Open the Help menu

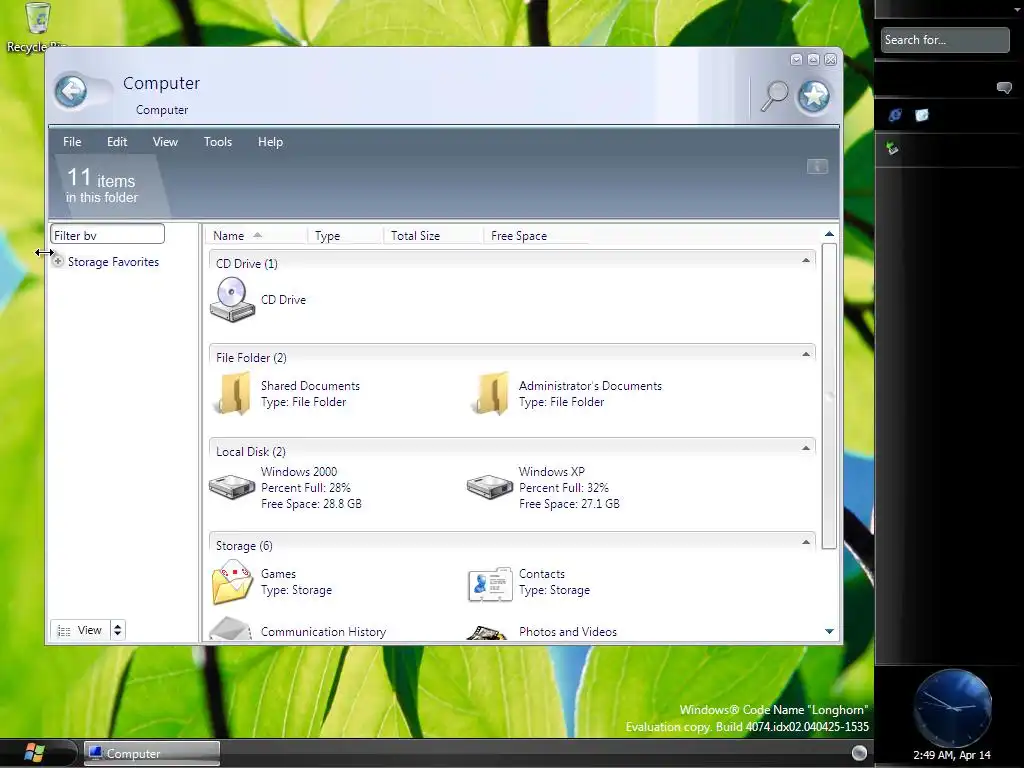(x=270, y=142)
